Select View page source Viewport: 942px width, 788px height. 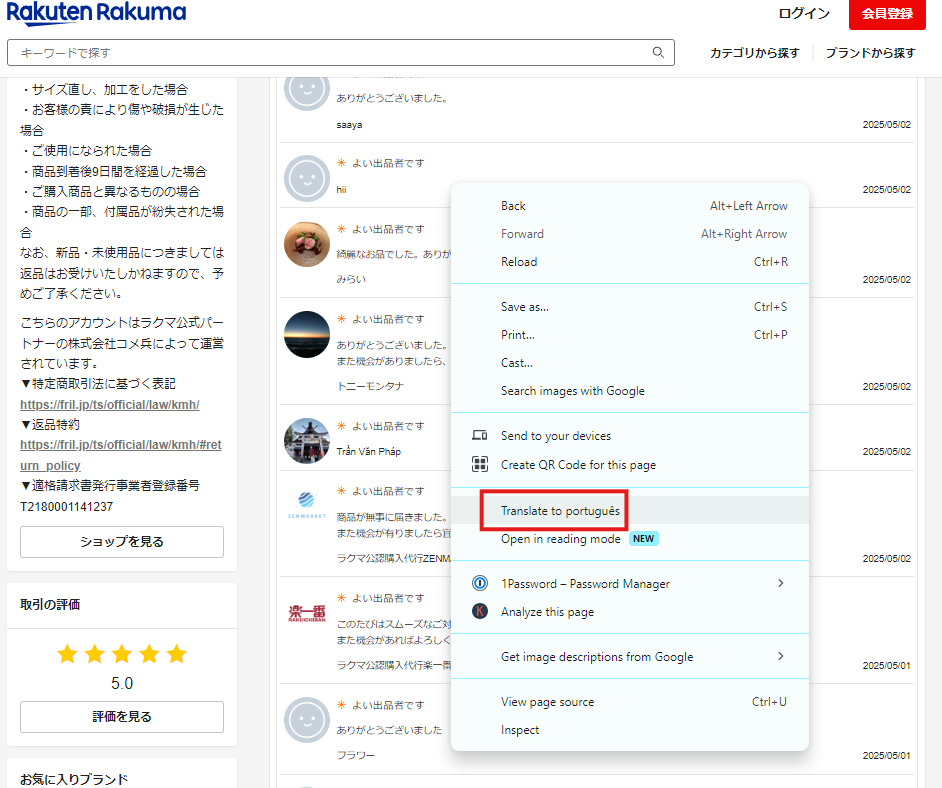pos(547,702)
